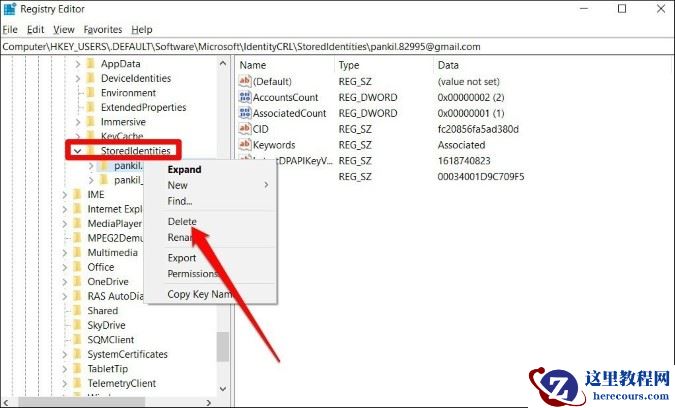Image resolution: width=675 pixels, height=408 pixels.
Task: Click the DeviceIdentities folder icon
Action: [90, 78]
